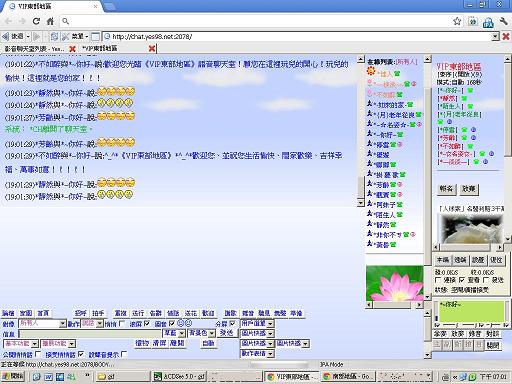The height and width of the screenshot is (384, 512).
Task: Toggle the 公開悄悄話 checkbox
Action: [38, 354]
